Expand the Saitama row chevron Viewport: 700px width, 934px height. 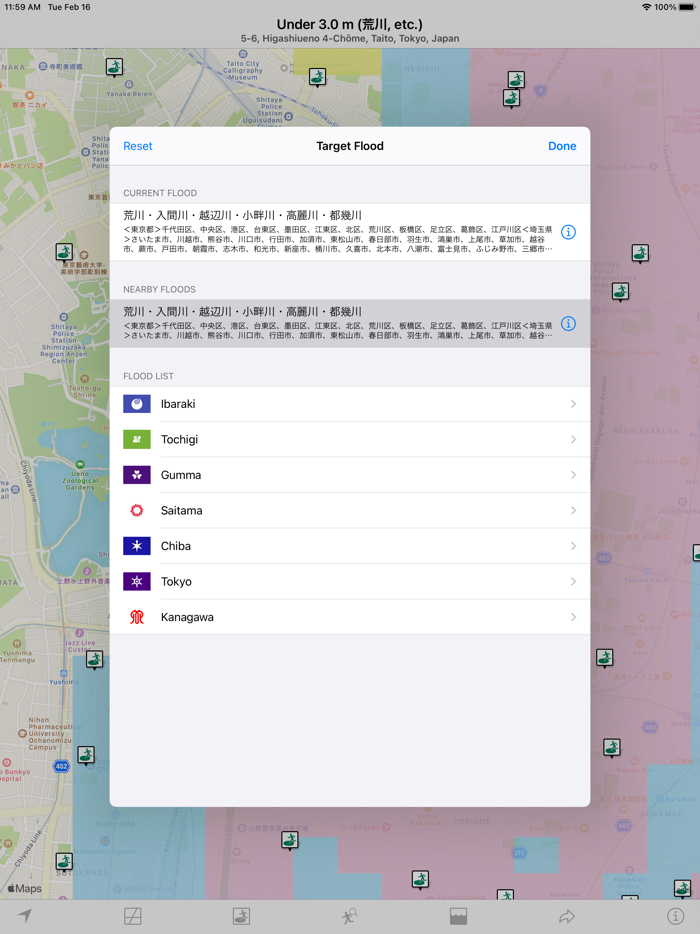point(573,510)
